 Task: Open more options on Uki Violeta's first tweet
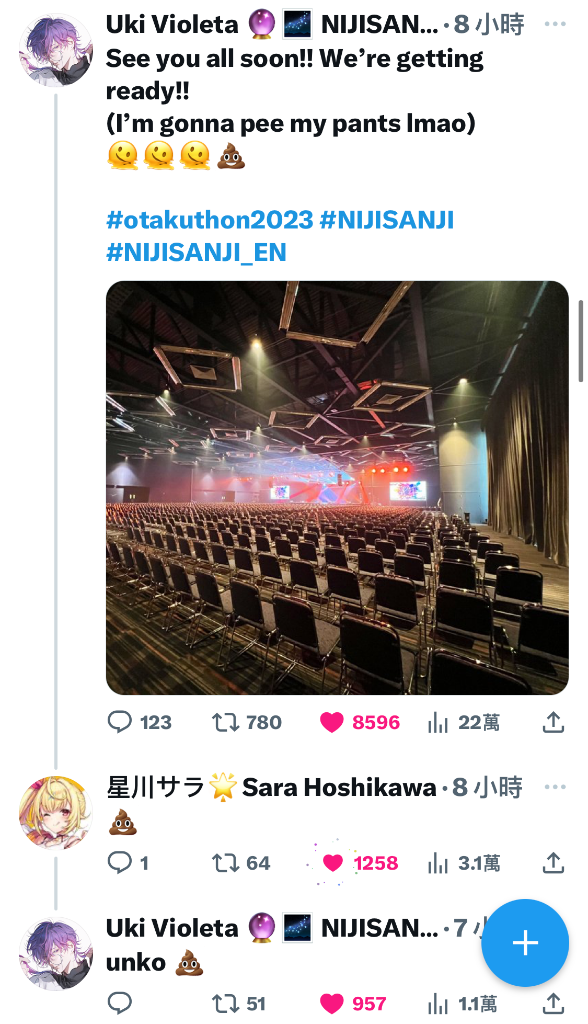tap(555, 24)
